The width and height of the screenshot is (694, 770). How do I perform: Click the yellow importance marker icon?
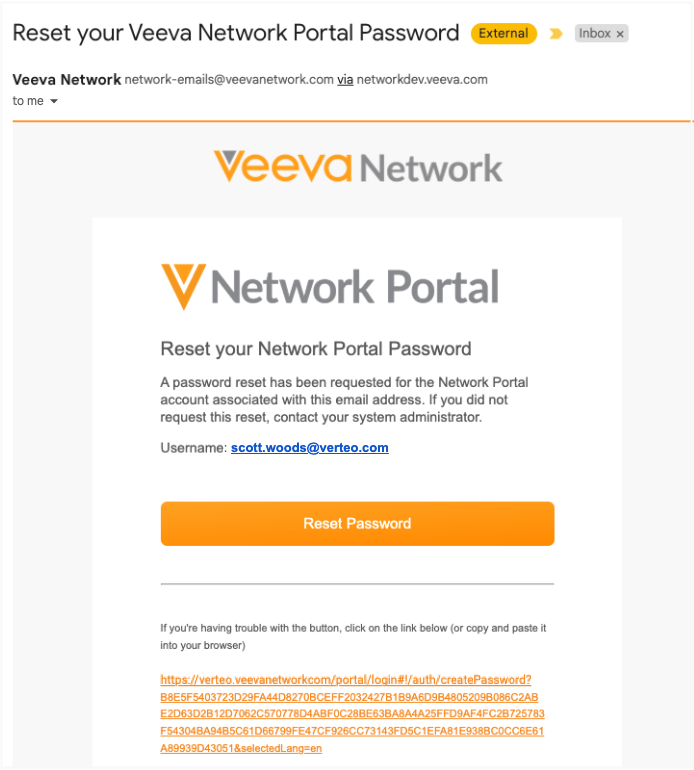click(x=556, y=34)
